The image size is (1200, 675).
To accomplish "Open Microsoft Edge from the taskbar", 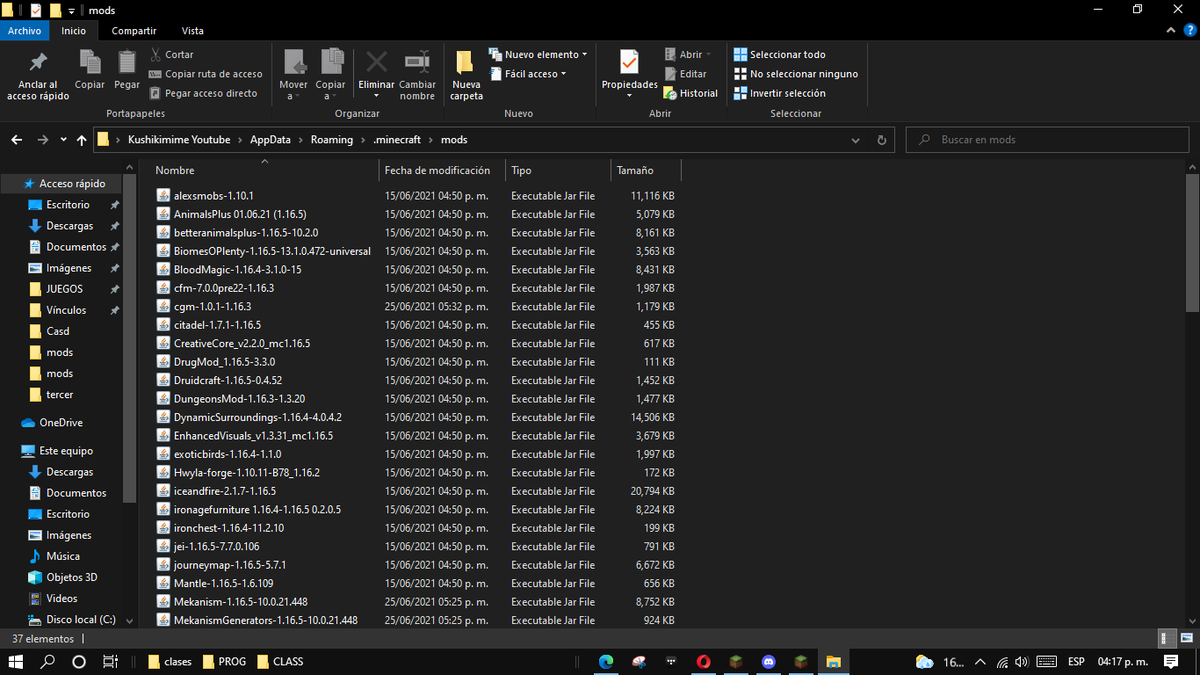I will click(x=606, y=662).
